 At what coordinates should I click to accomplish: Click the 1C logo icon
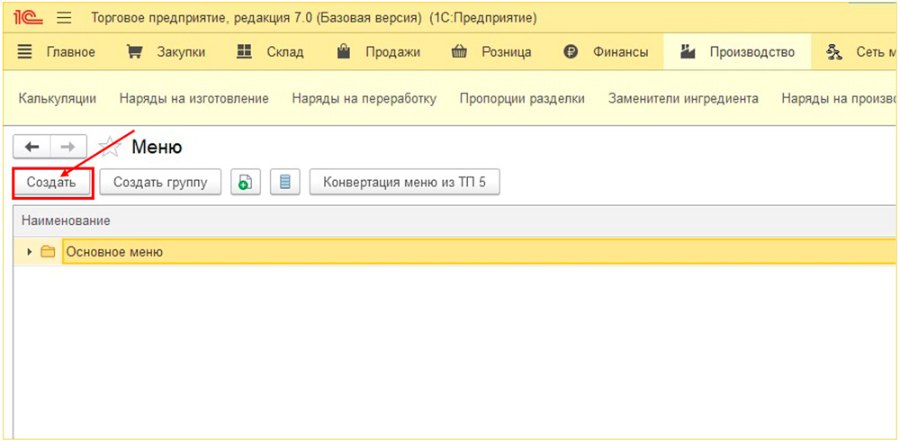(28, 18)
